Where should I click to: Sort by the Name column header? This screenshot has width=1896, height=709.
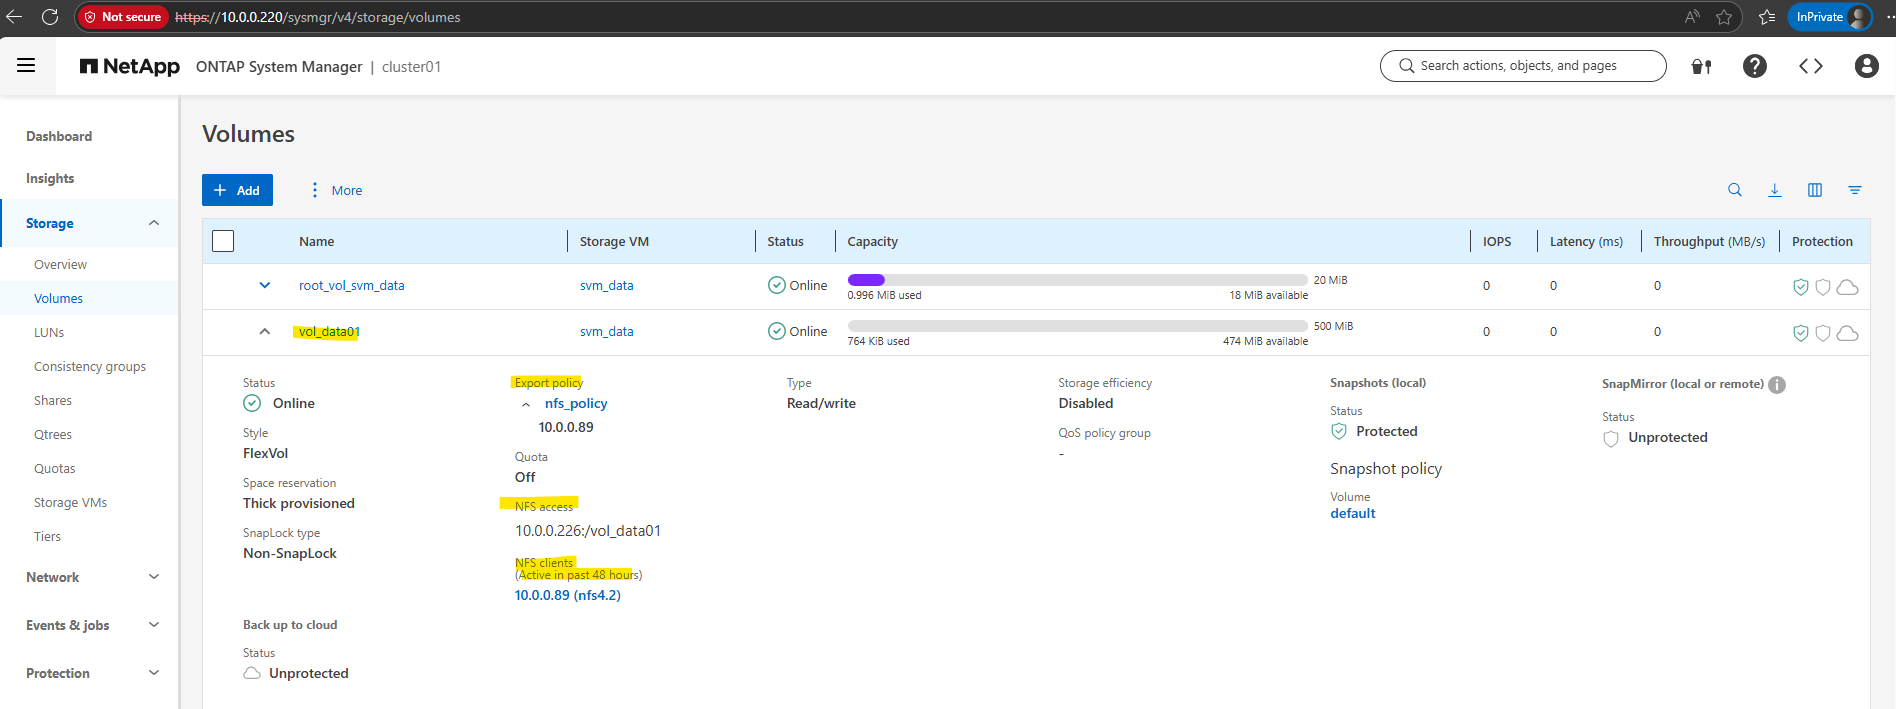316,241
